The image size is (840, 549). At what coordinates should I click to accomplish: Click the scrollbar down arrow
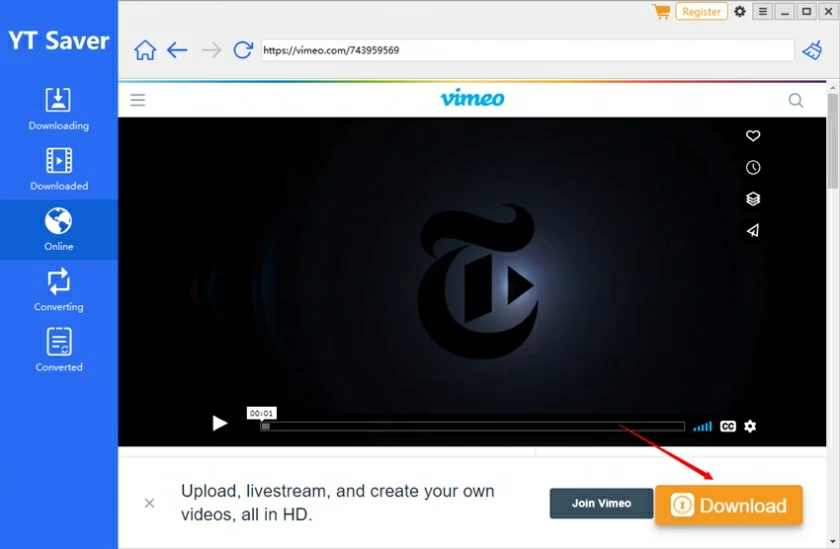(832, 542)
